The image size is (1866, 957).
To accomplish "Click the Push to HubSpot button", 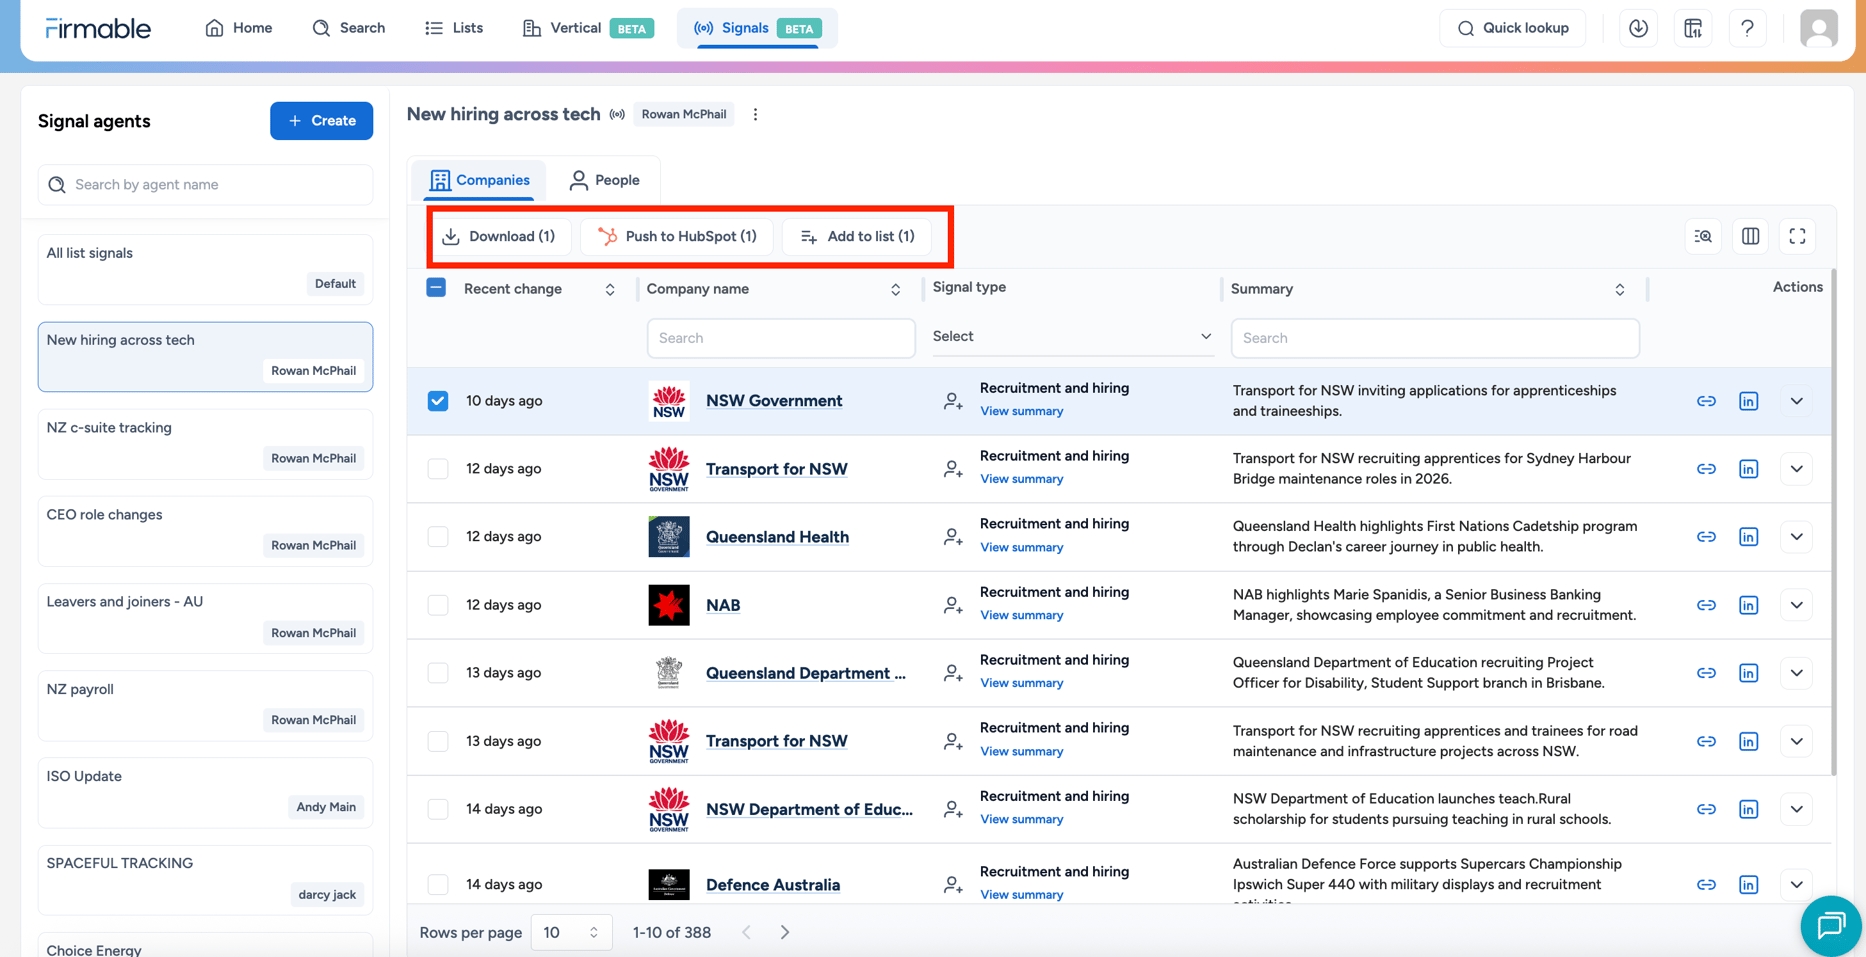I will coord(676,236).
